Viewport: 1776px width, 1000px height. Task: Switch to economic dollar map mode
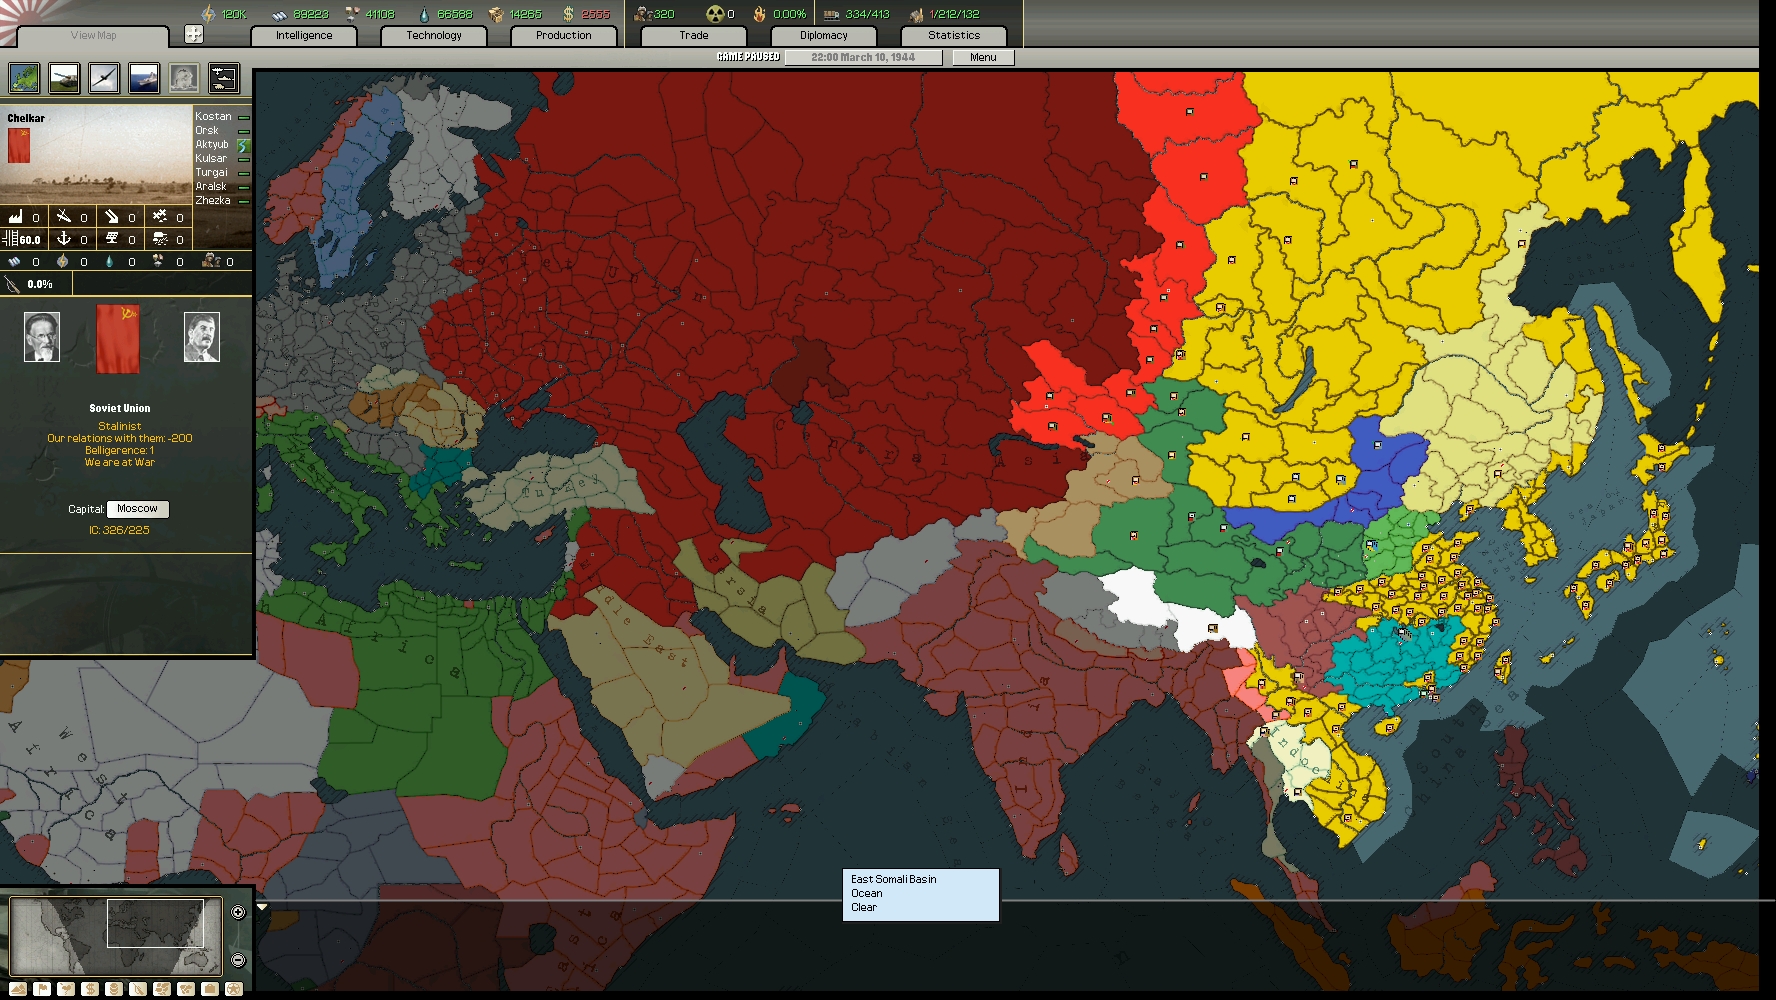tap(90, 989)
